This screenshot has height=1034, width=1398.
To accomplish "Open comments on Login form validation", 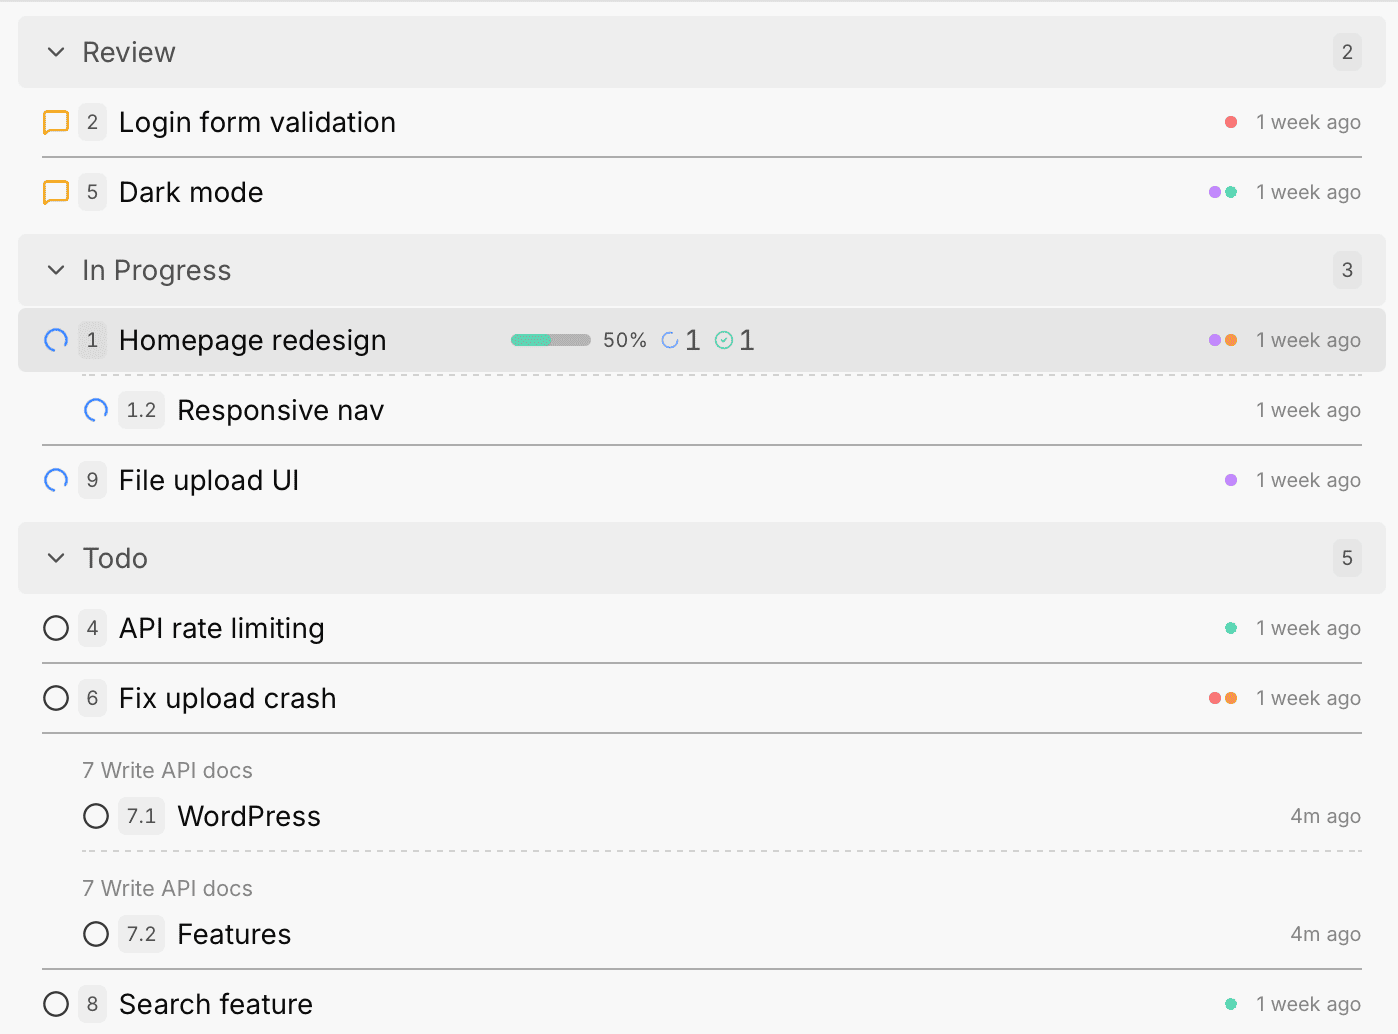I will click(57, 122).
